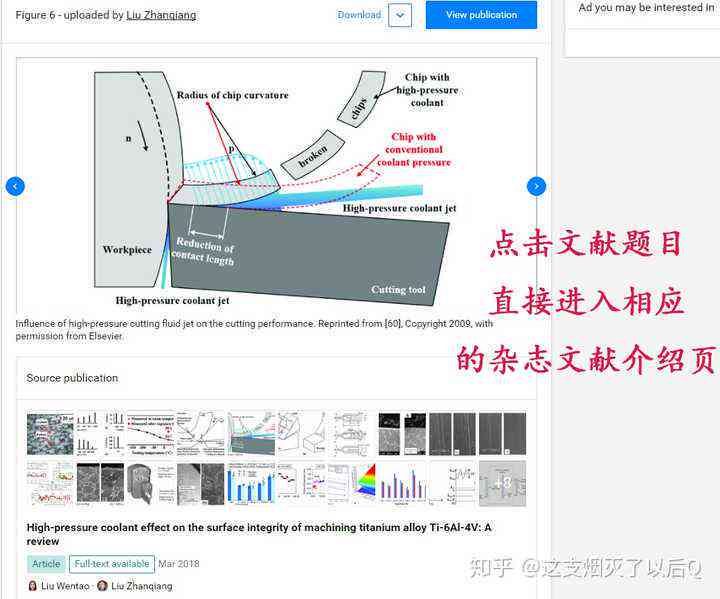
Task: Go to the previous figure arrow
Action: pyautogui.click(x=15, y=186)
